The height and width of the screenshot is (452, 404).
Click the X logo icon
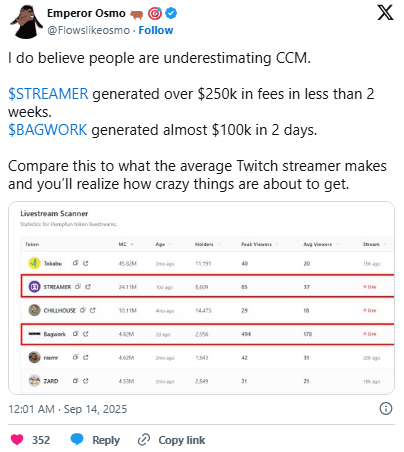[385, 13]
